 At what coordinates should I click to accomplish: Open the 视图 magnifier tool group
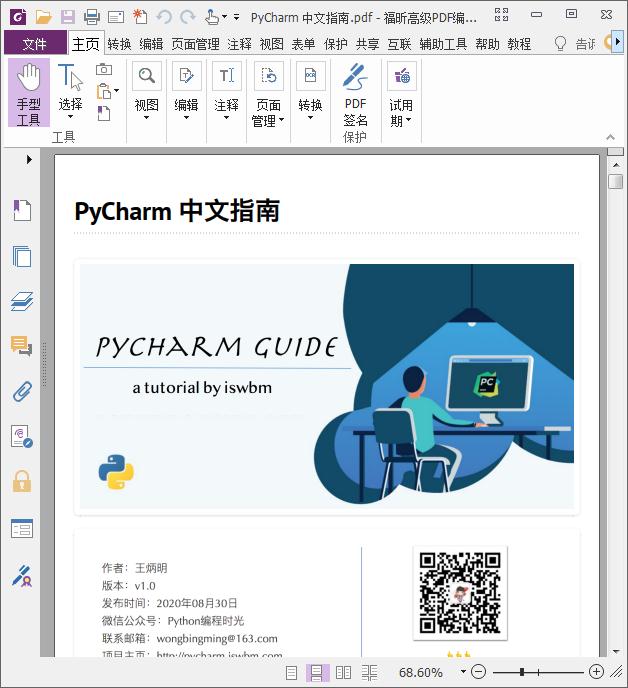coord(147,92)
